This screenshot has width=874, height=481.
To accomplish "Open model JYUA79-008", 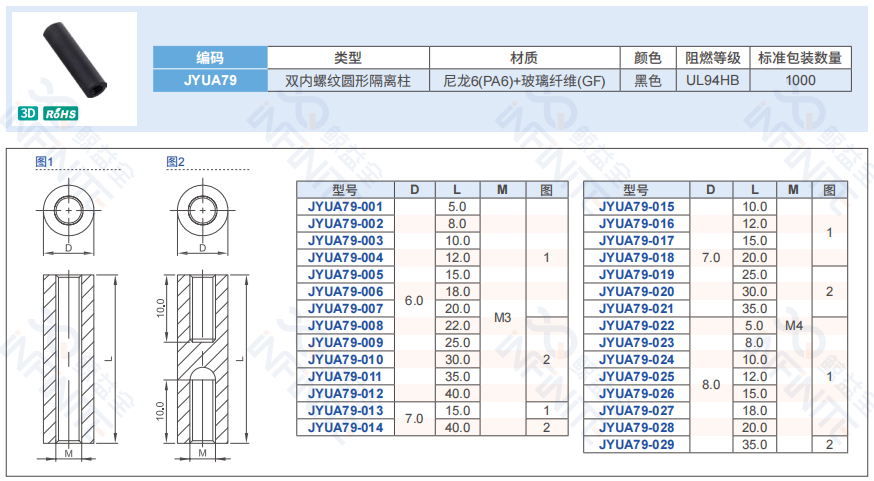I will coord(345,325).
